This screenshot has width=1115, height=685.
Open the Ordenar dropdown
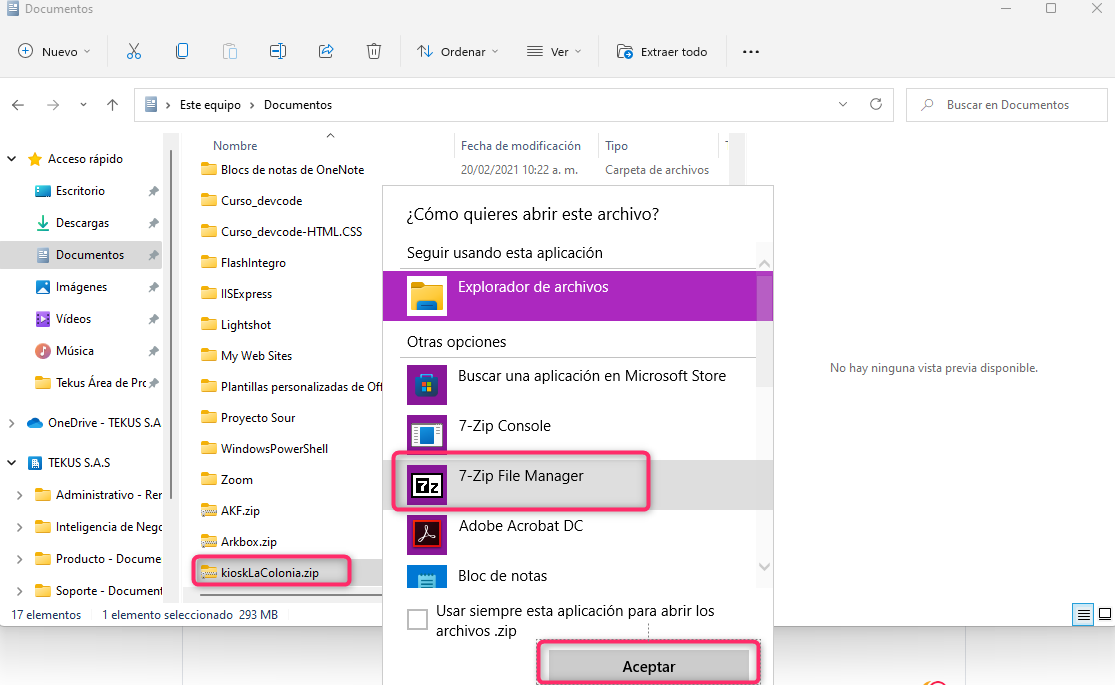(457, 51)
